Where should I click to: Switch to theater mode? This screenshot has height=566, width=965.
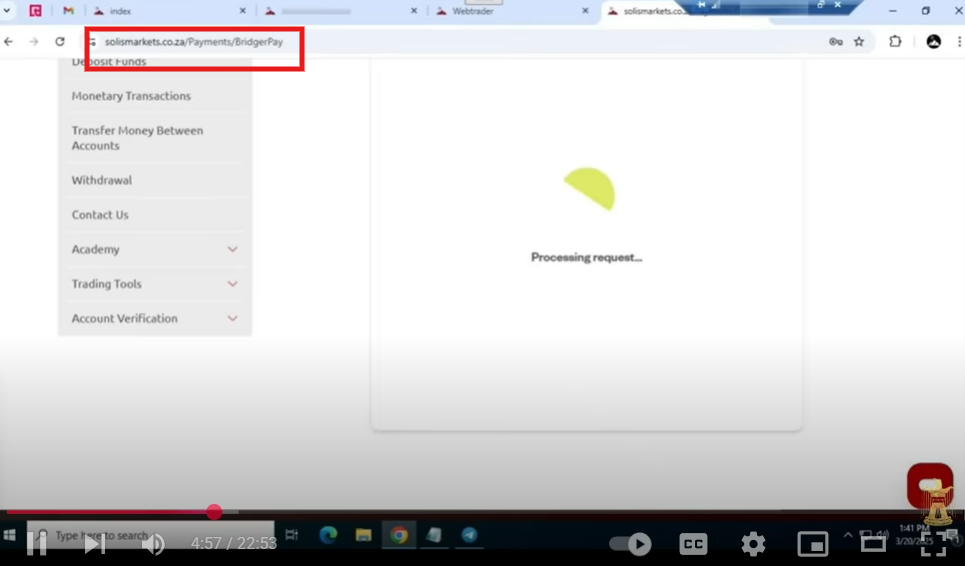(x=873, y=543)
